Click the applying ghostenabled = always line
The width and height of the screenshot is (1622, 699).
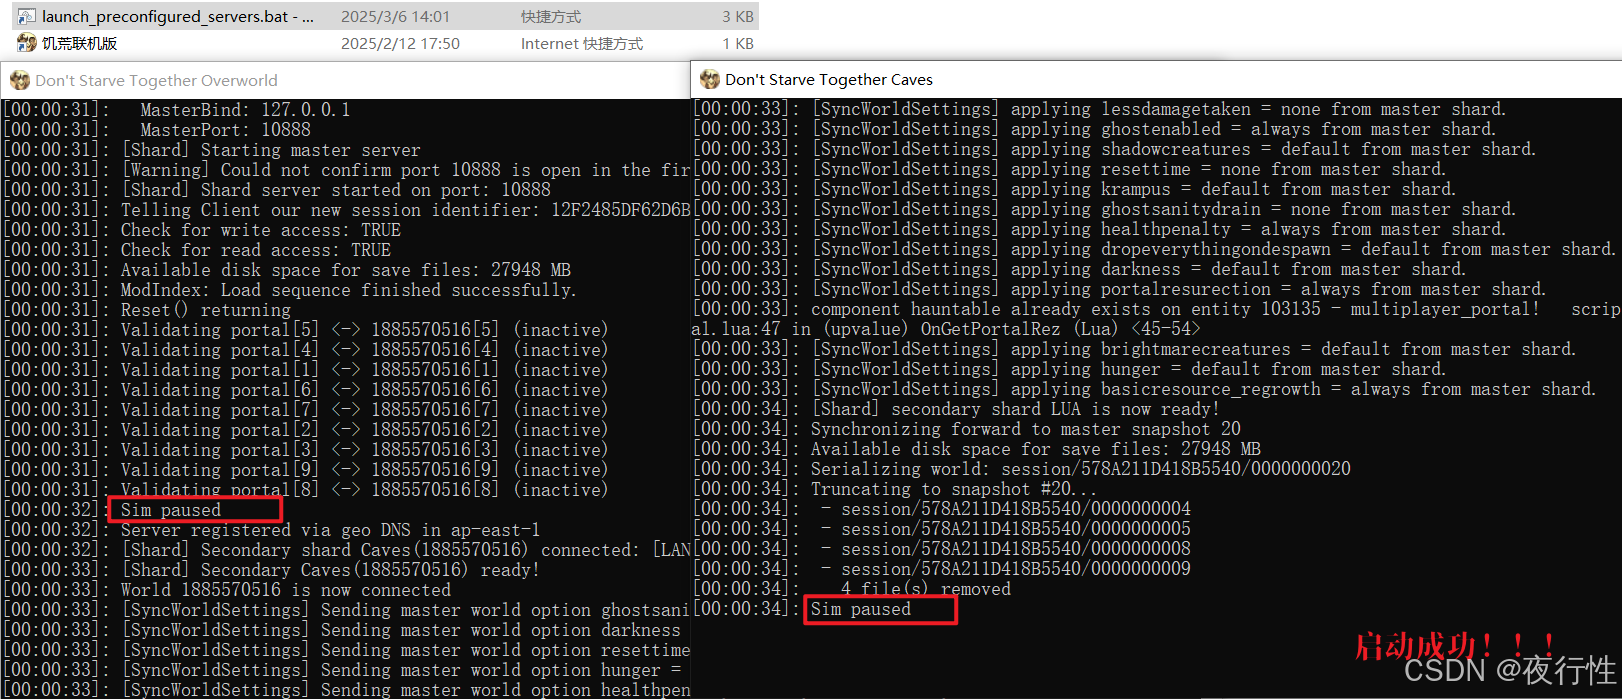[1095, 129]
